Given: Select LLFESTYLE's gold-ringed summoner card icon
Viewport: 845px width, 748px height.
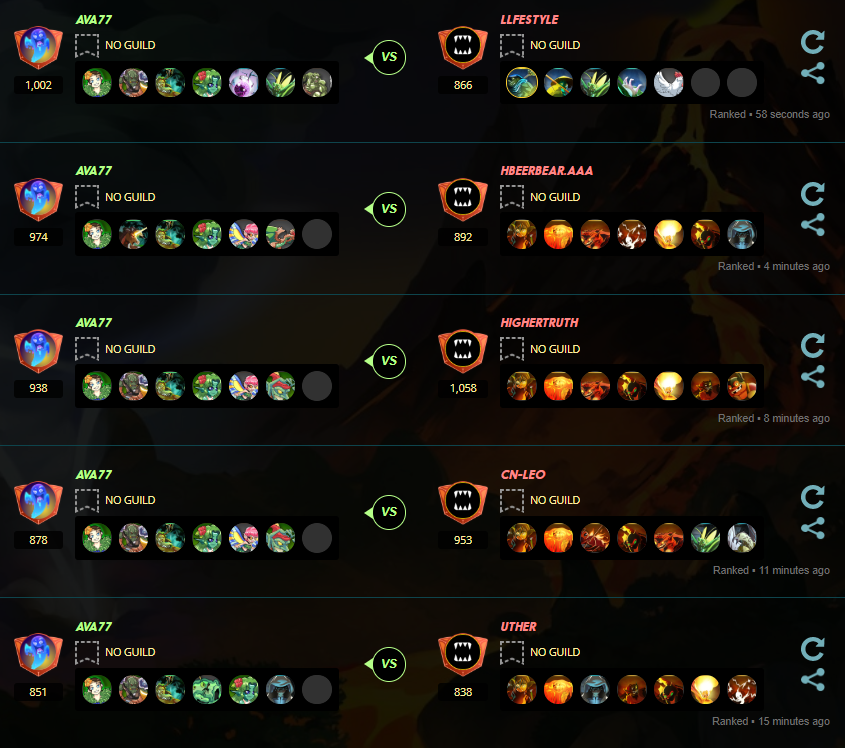Looking at the screenshot, I should click(x=522, y=82).
